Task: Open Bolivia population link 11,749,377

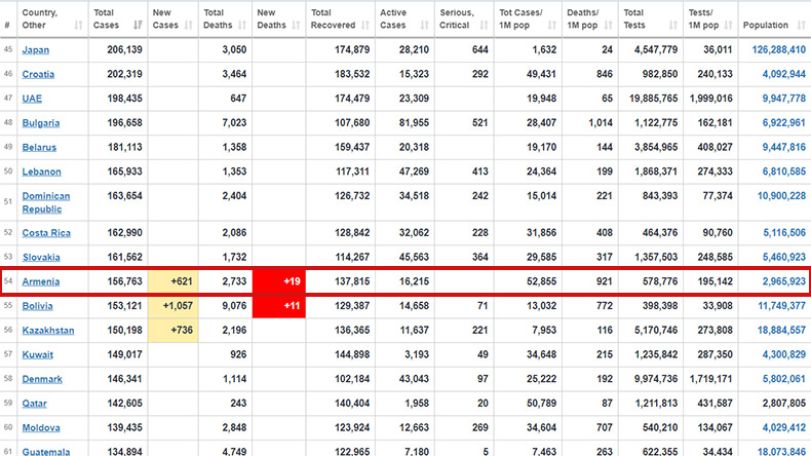Action: tap(782, 306)
